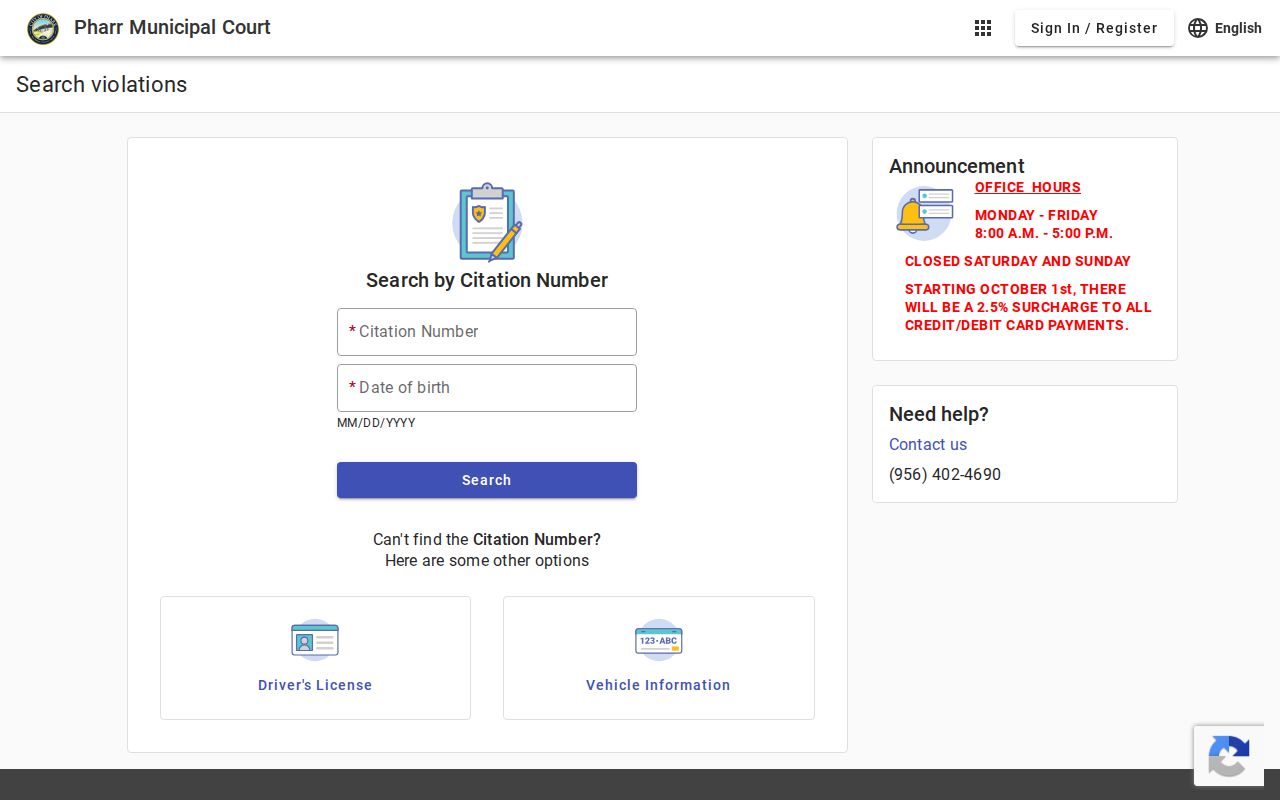
Task: Click the Announcement heading
Action: [x=957, y=166]
